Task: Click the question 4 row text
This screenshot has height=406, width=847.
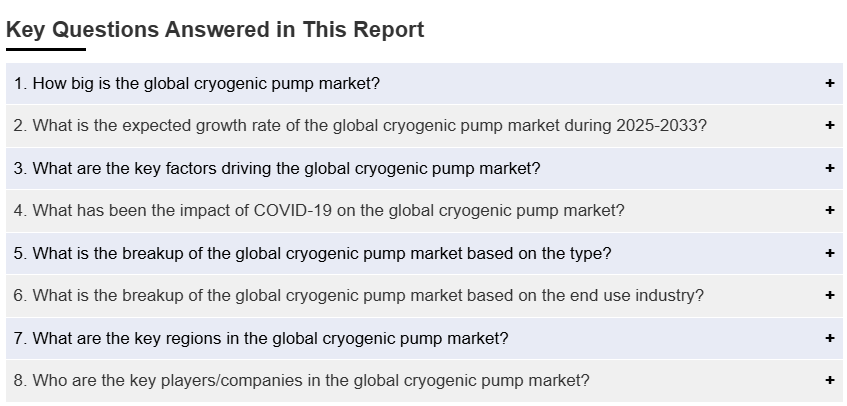Action: point(319,211)
